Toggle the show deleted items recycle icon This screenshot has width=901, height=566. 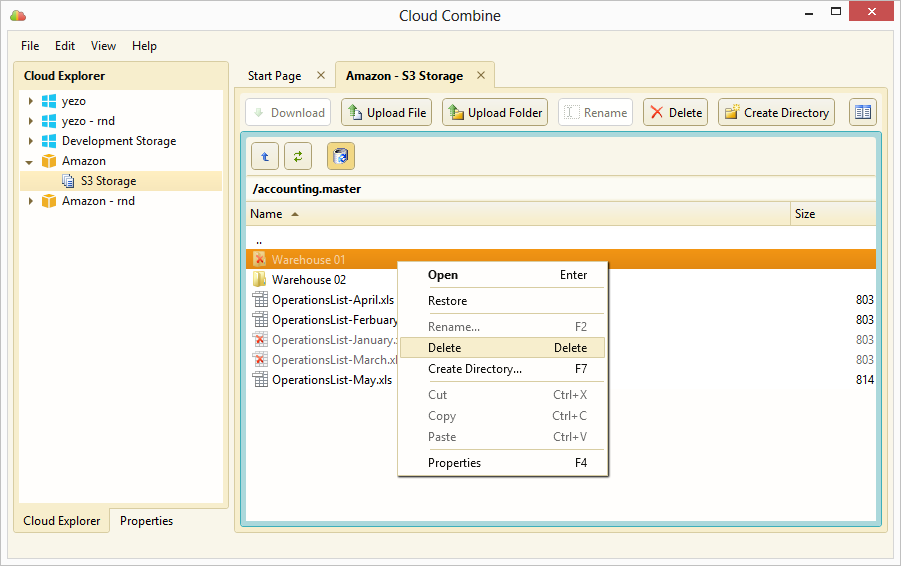coord(341,156)
